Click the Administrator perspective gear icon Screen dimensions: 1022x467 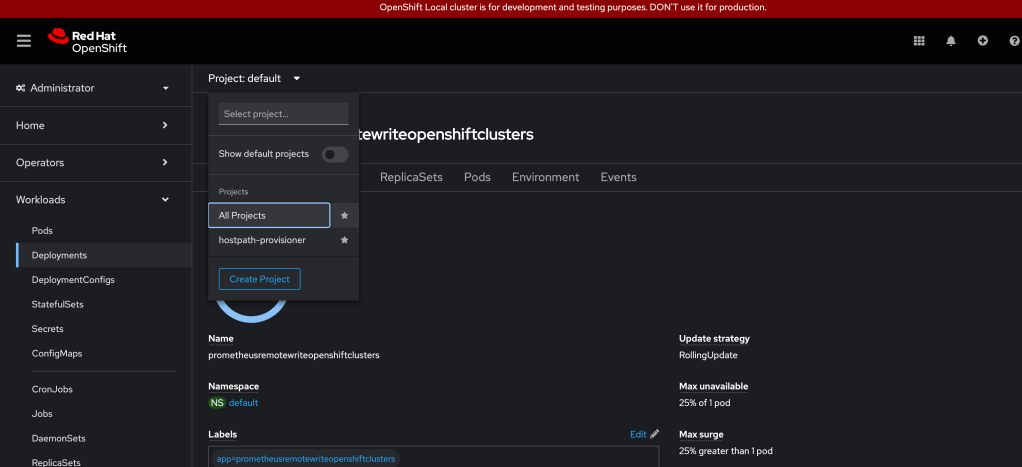pyautogui.click(x=21, y=88)
